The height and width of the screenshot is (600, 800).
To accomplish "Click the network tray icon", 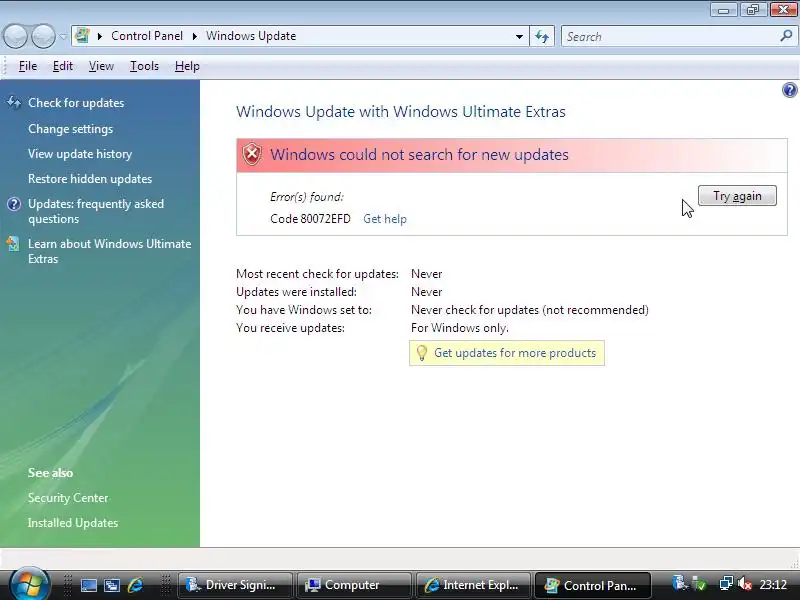I will tap(726, 584).
